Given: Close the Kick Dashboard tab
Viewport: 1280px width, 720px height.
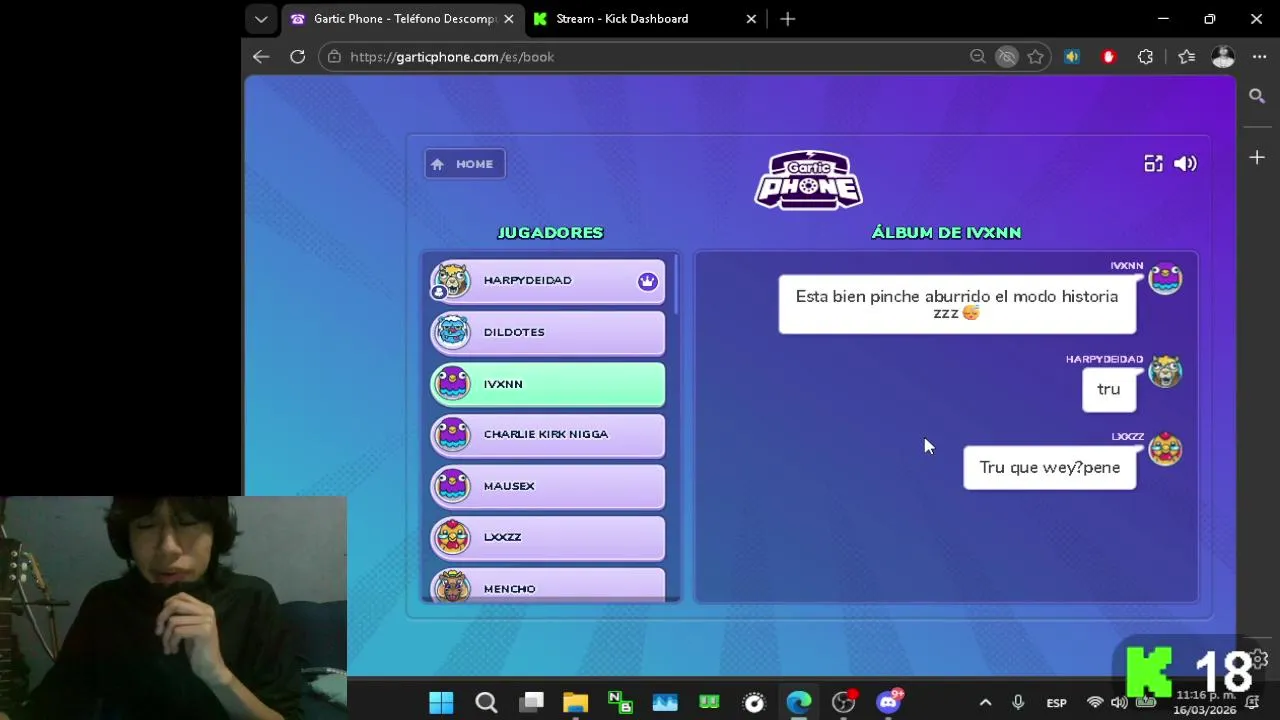Looking at the screenshot, I should tap(751, 19).
